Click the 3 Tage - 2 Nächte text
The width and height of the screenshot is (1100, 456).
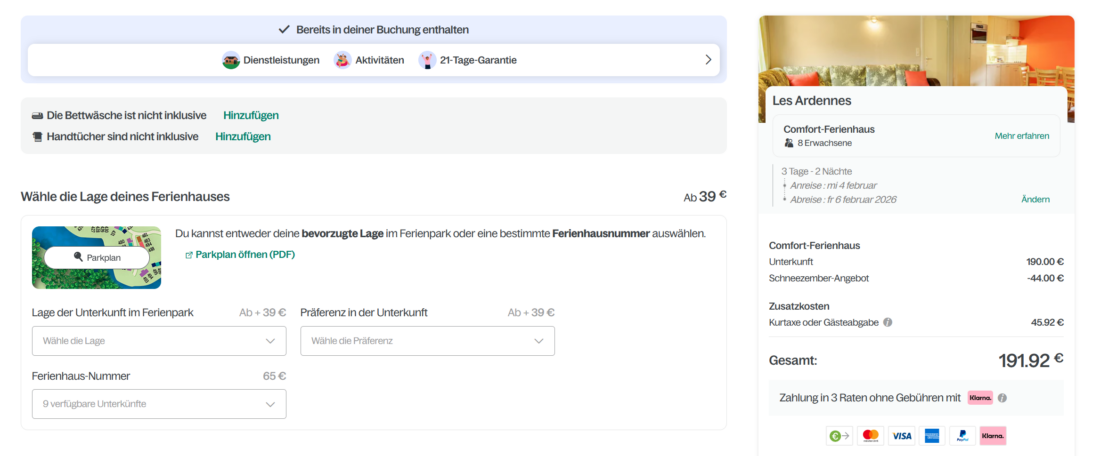[x=817, y=171]
